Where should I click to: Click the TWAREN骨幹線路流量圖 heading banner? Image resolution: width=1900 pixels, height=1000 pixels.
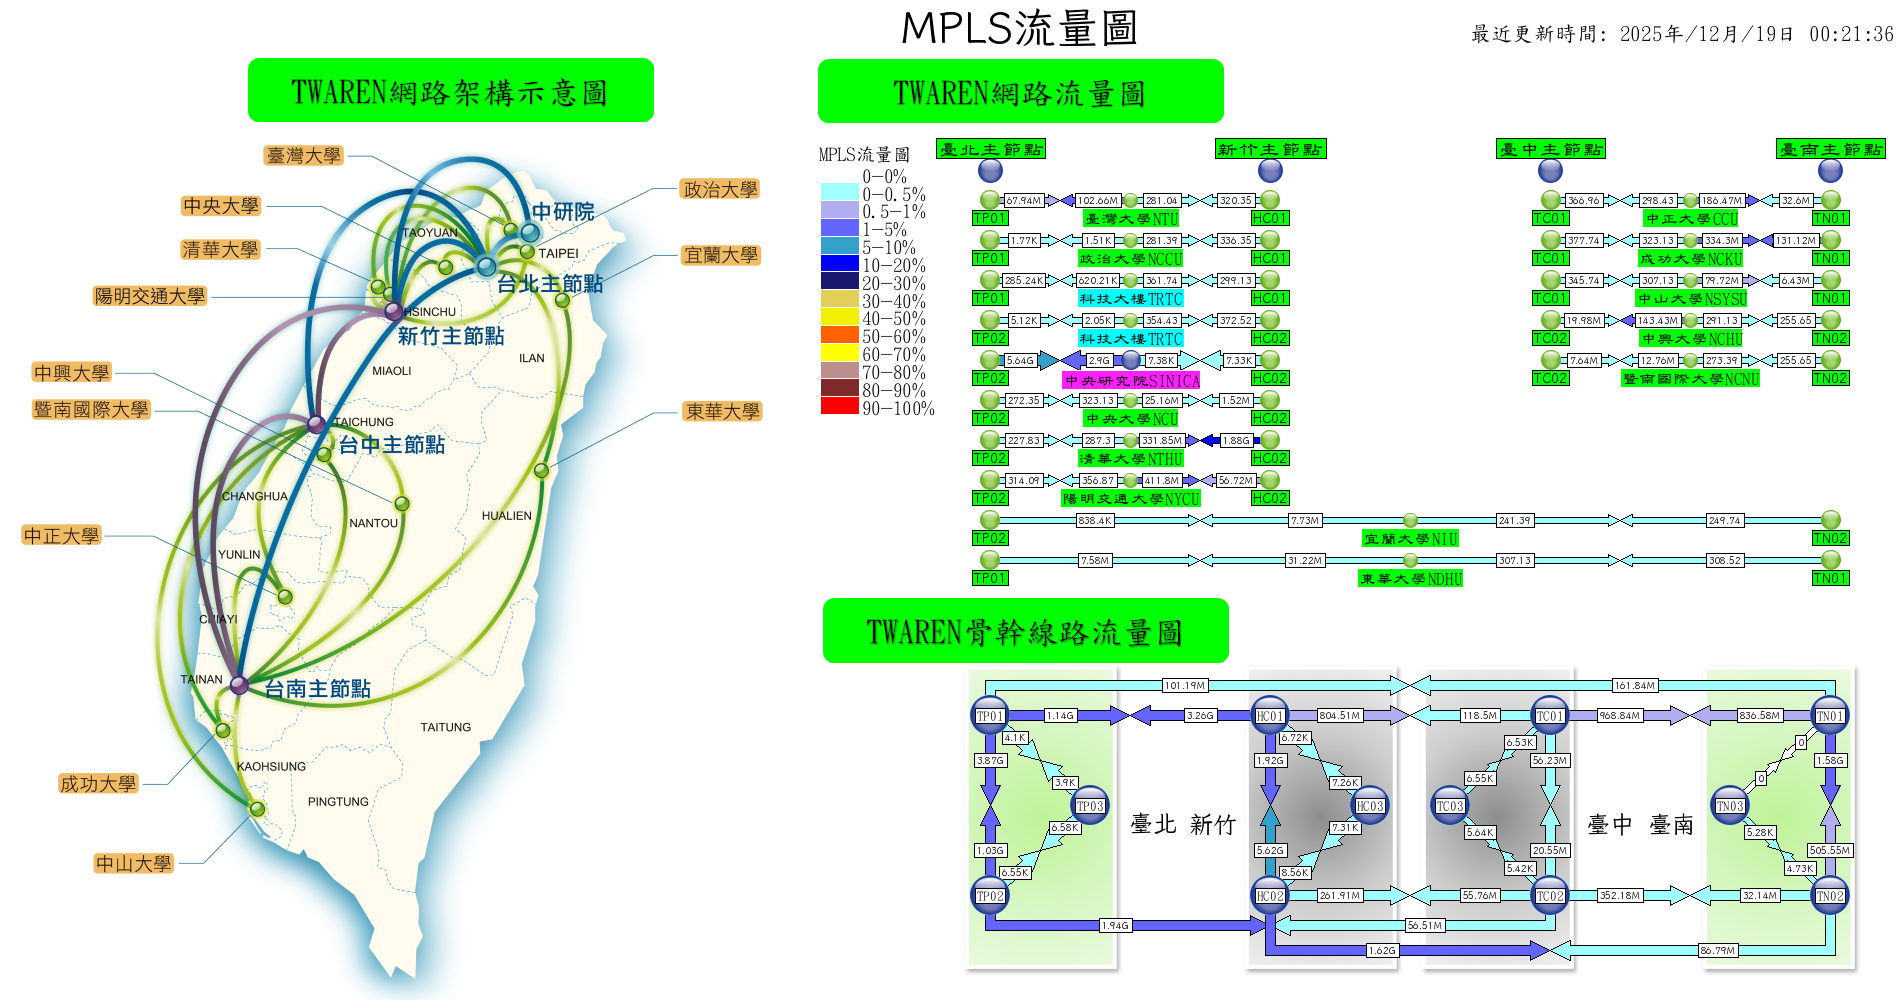pos(1025,631)
